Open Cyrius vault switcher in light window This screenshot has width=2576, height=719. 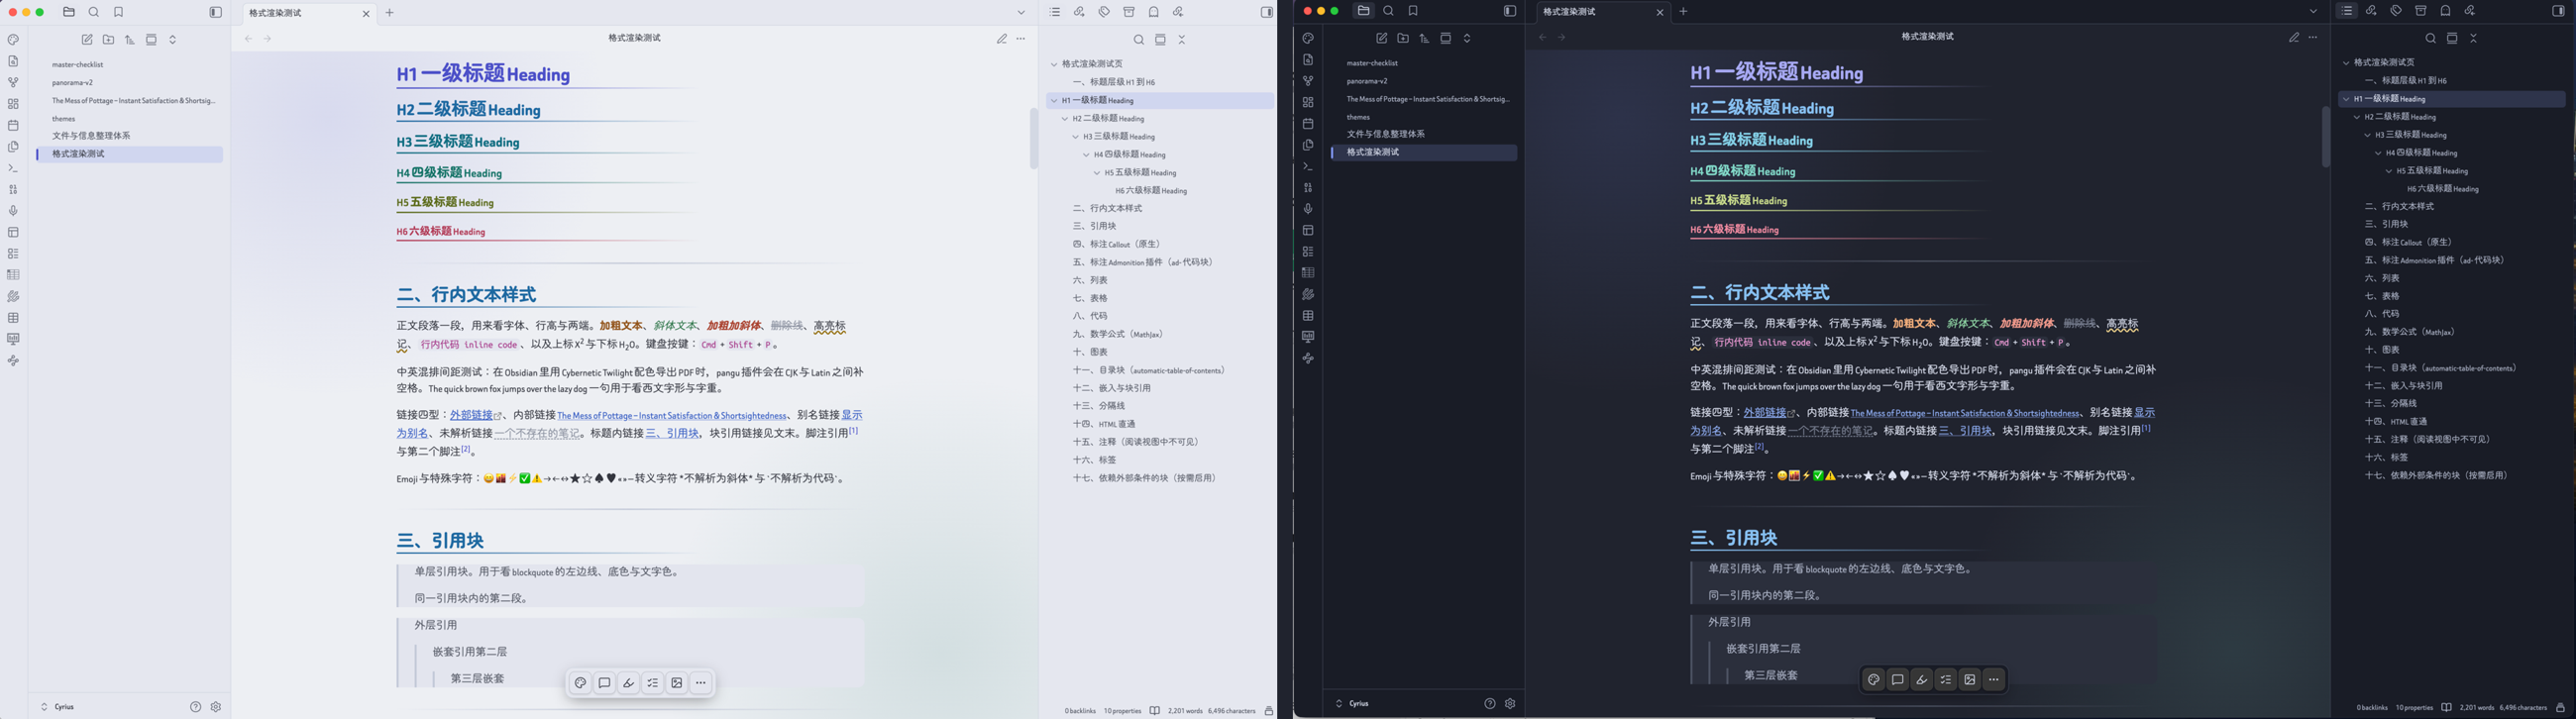[59, 707]
